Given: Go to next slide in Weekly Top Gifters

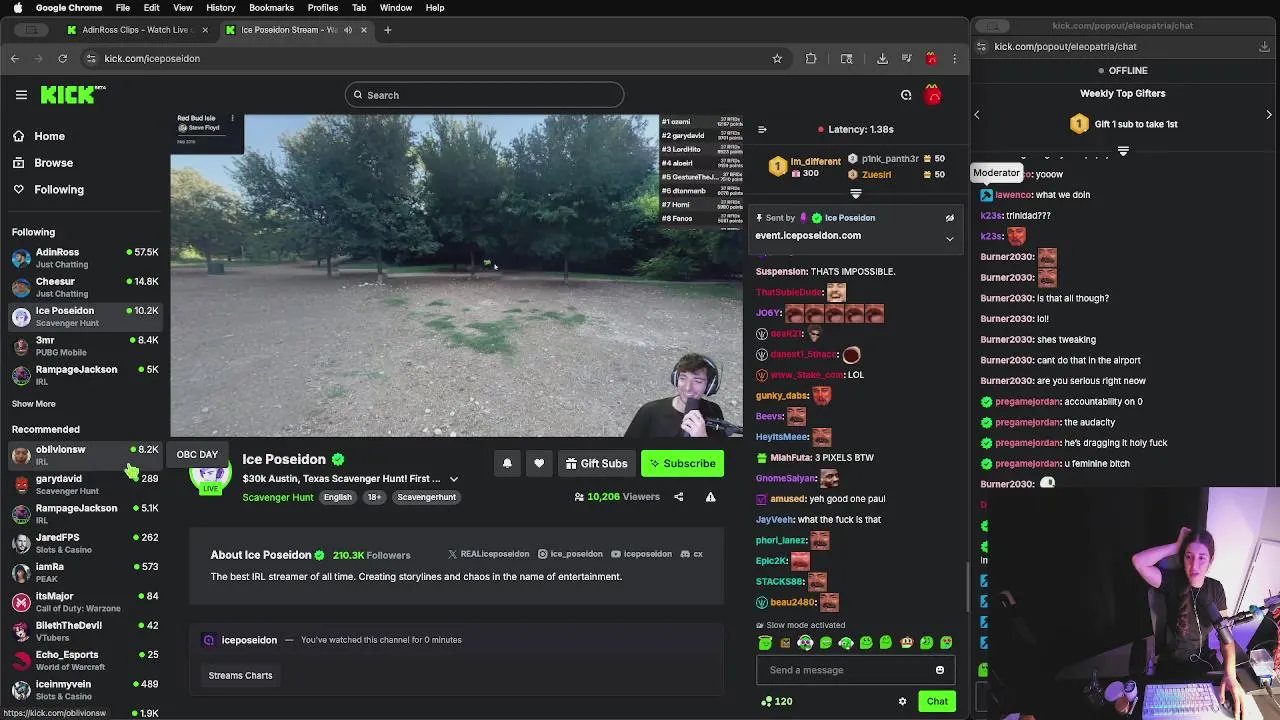Looking at the screenshot, I should point(1269,115).
